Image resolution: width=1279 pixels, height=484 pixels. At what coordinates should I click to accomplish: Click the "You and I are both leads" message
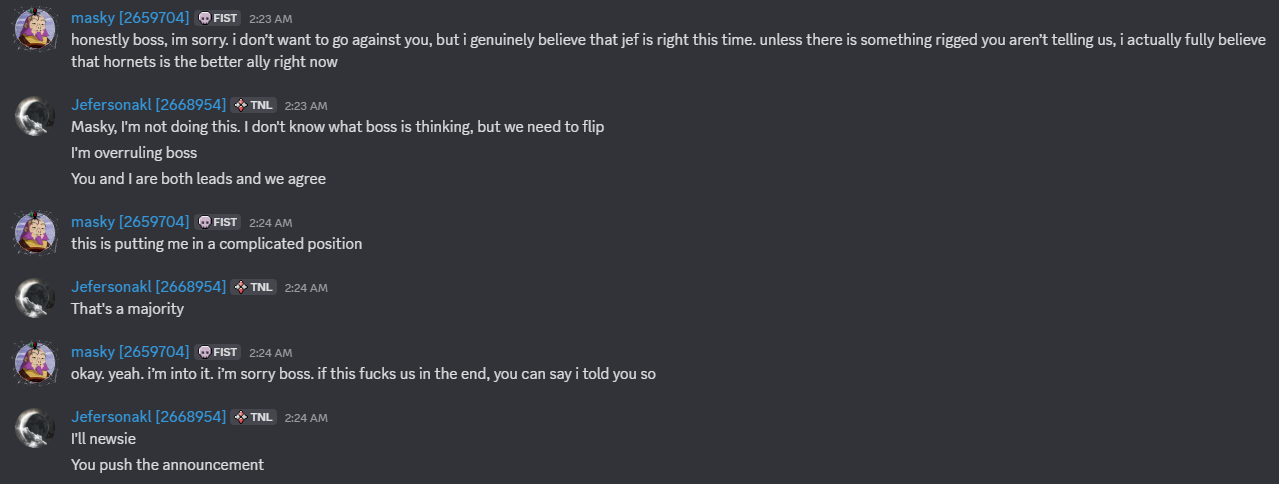coord(198,179)
